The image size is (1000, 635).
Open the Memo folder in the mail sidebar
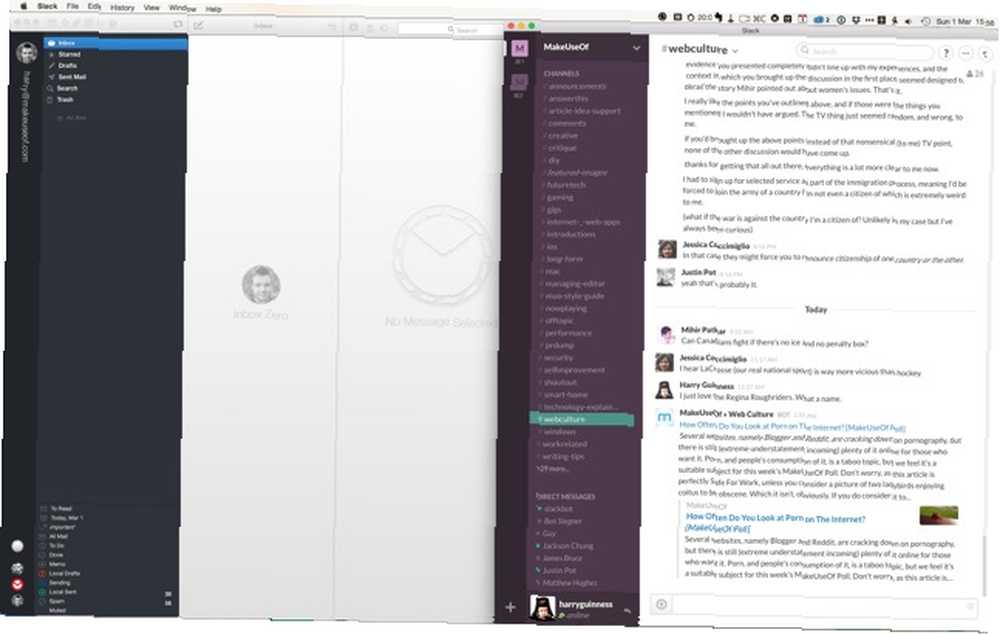[57, 564]
